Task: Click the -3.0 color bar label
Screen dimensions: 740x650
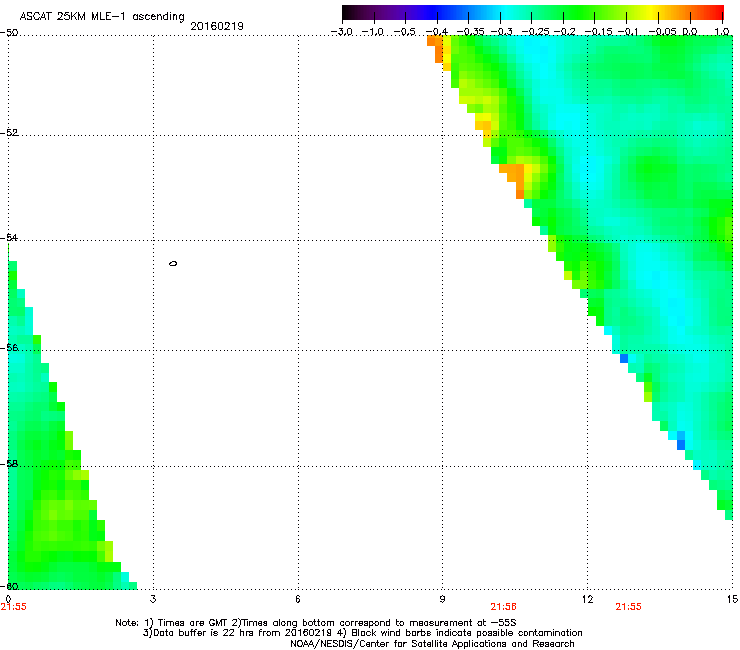Action: tap(341, 32)
